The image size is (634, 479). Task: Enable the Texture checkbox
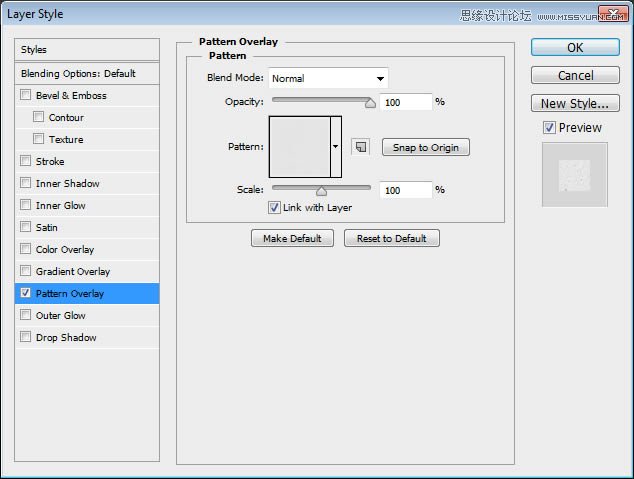pos(38,139)
